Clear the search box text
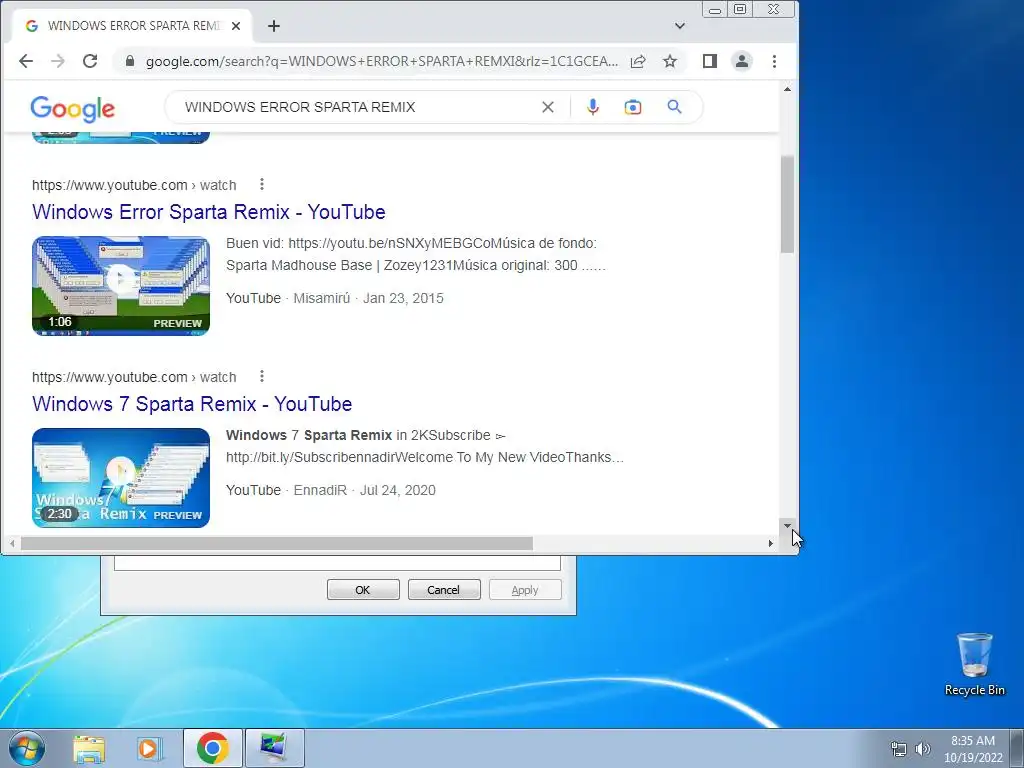The height and width of the screenshot is (768, 1024). [548, 107]
